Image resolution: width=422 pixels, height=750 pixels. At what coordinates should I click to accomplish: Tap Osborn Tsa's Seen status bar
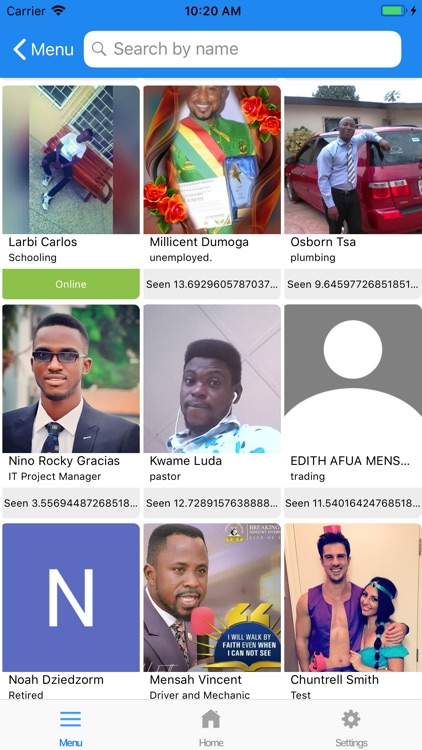click(353, 284)
